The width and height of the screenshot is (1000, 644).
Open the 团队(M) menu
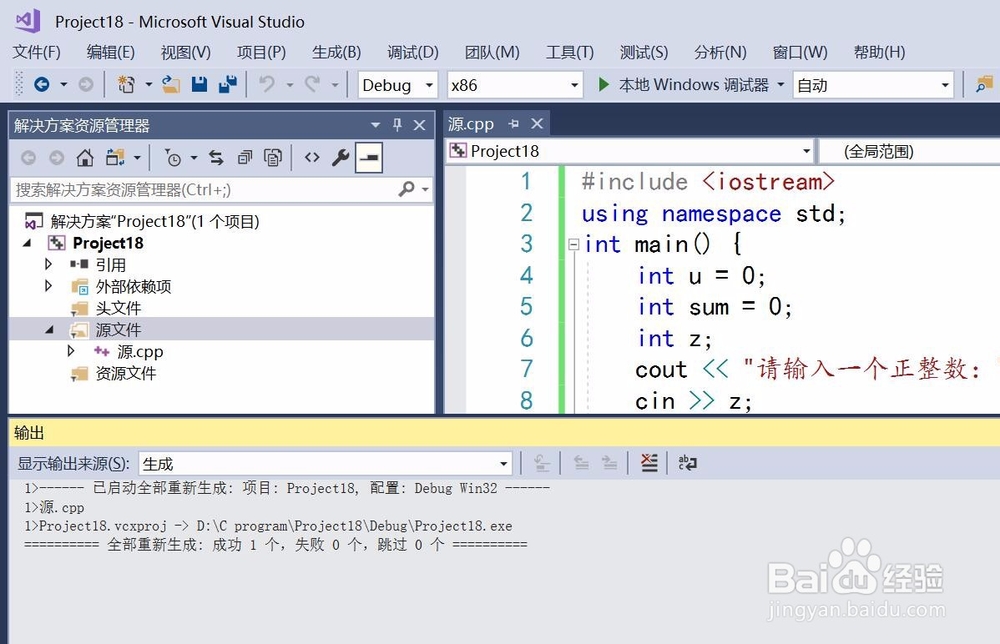click(492, 52)
